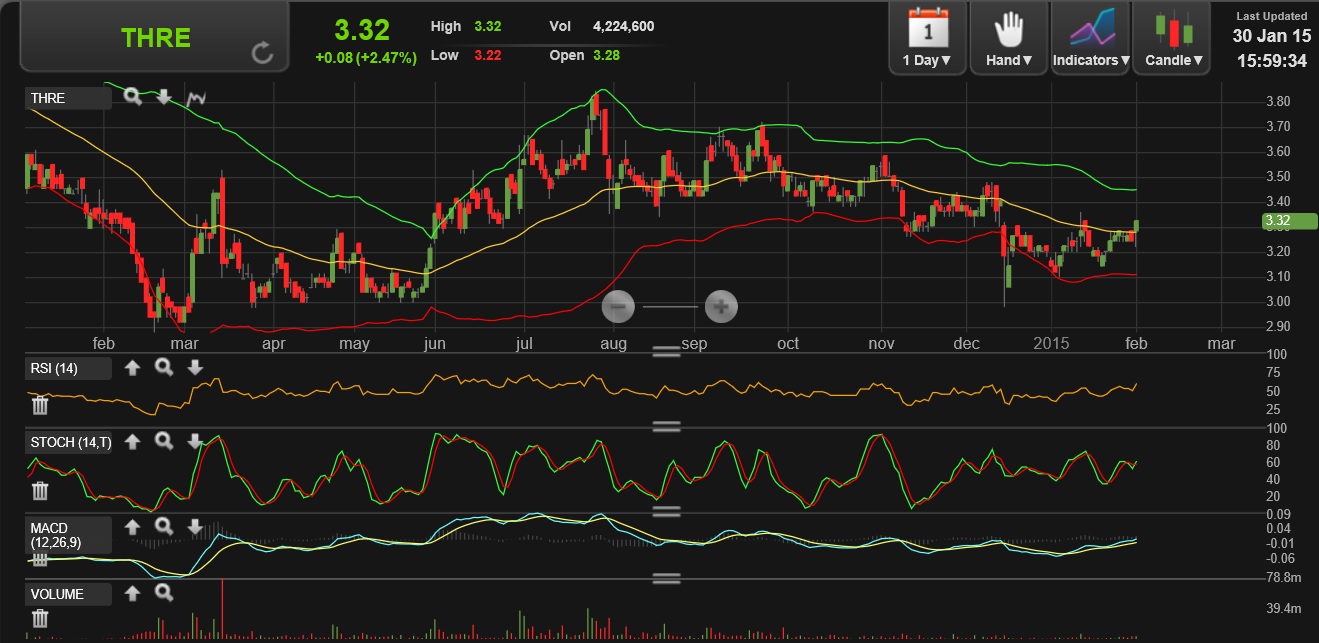Zoom out with the minus button
This screenshot has height=643, width=1319.
pos(618,306)
